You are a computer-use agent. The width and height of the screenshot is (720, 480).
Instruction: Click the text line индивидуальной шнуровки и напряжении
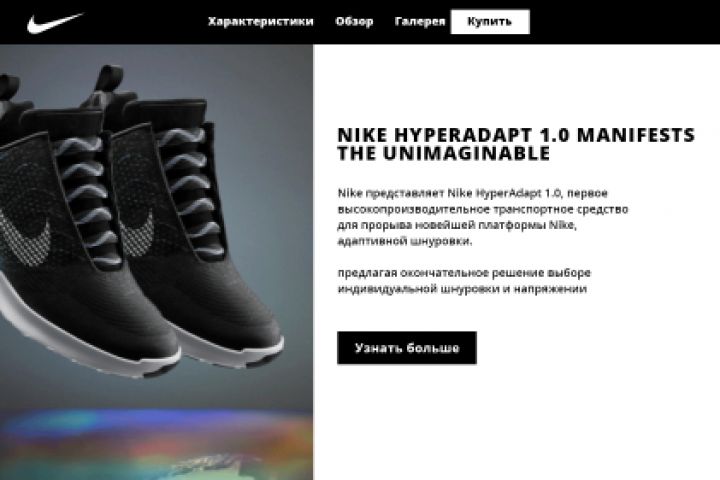click(462, 289)
